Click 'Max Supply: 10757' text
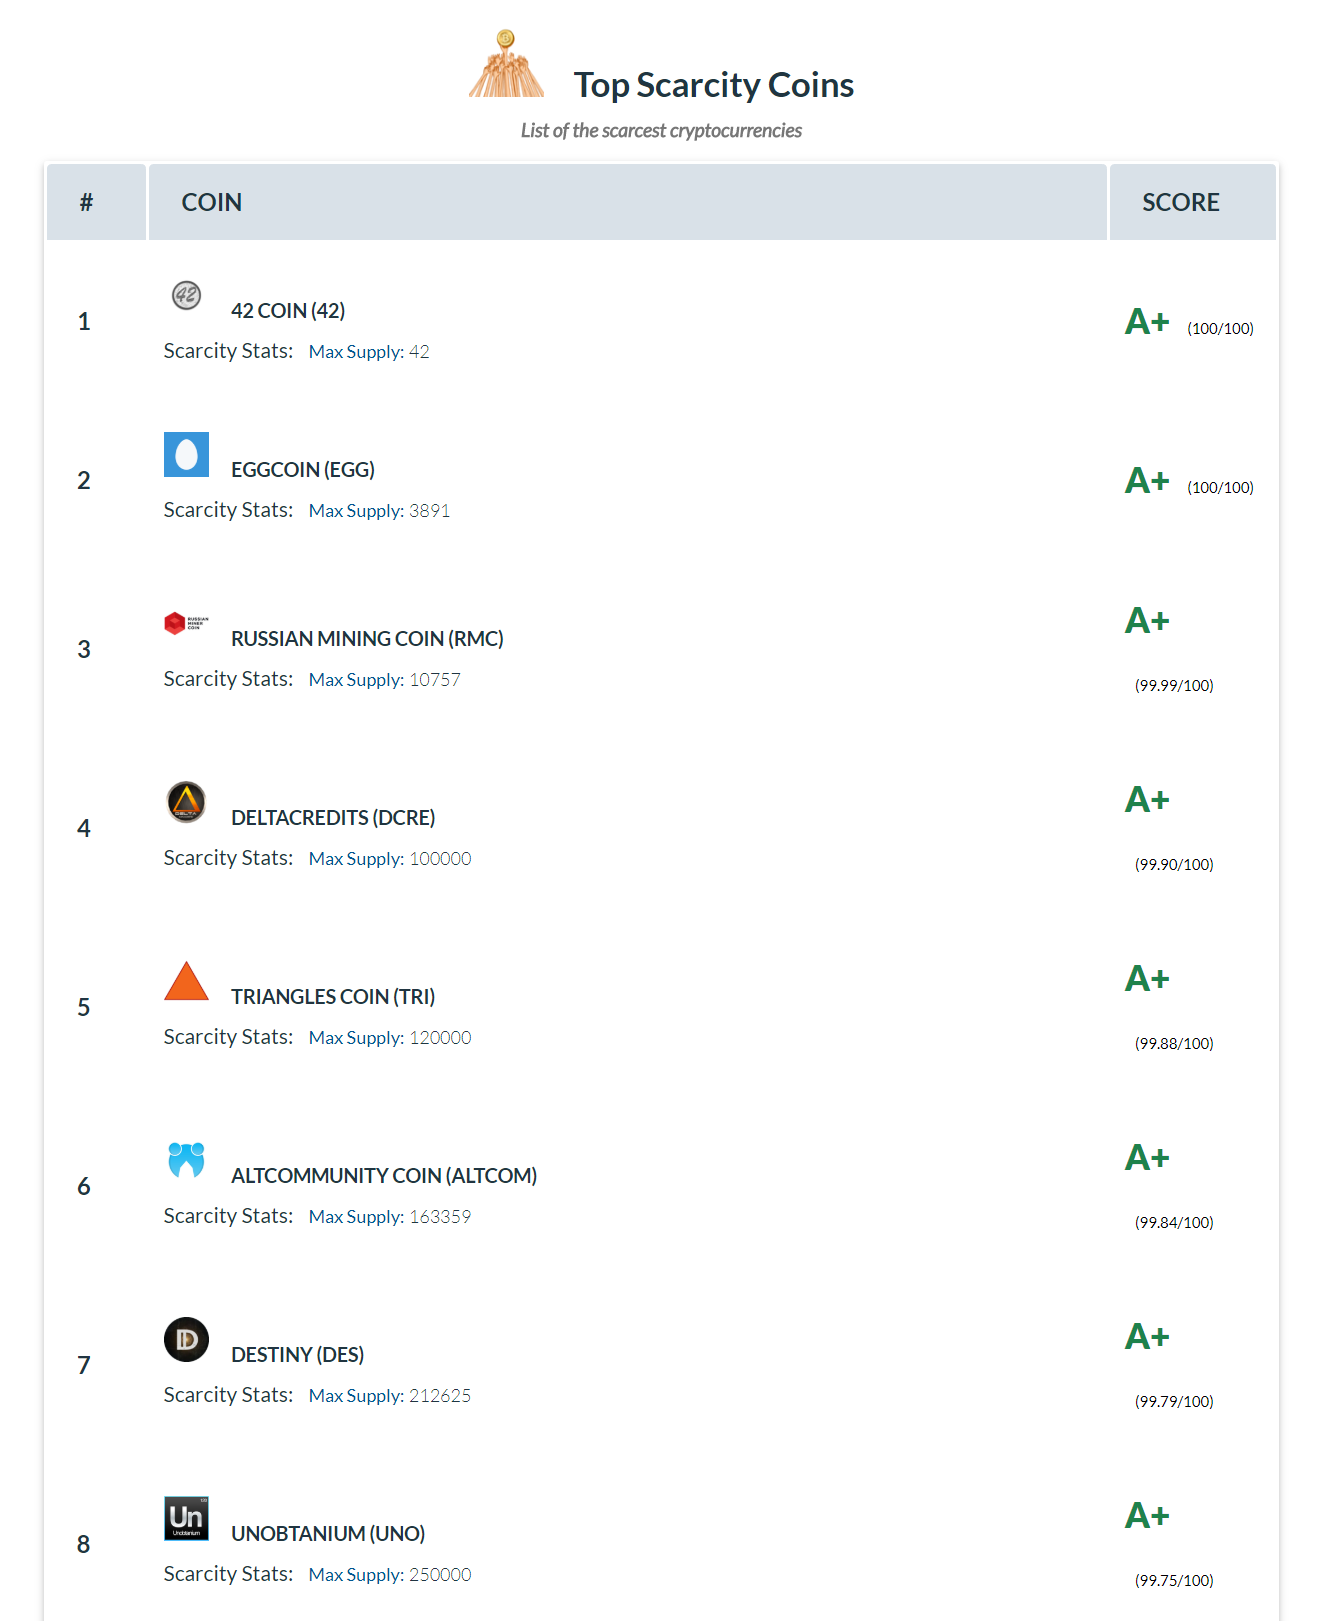The image size is (1324, 1621). (x=384, y=680)
